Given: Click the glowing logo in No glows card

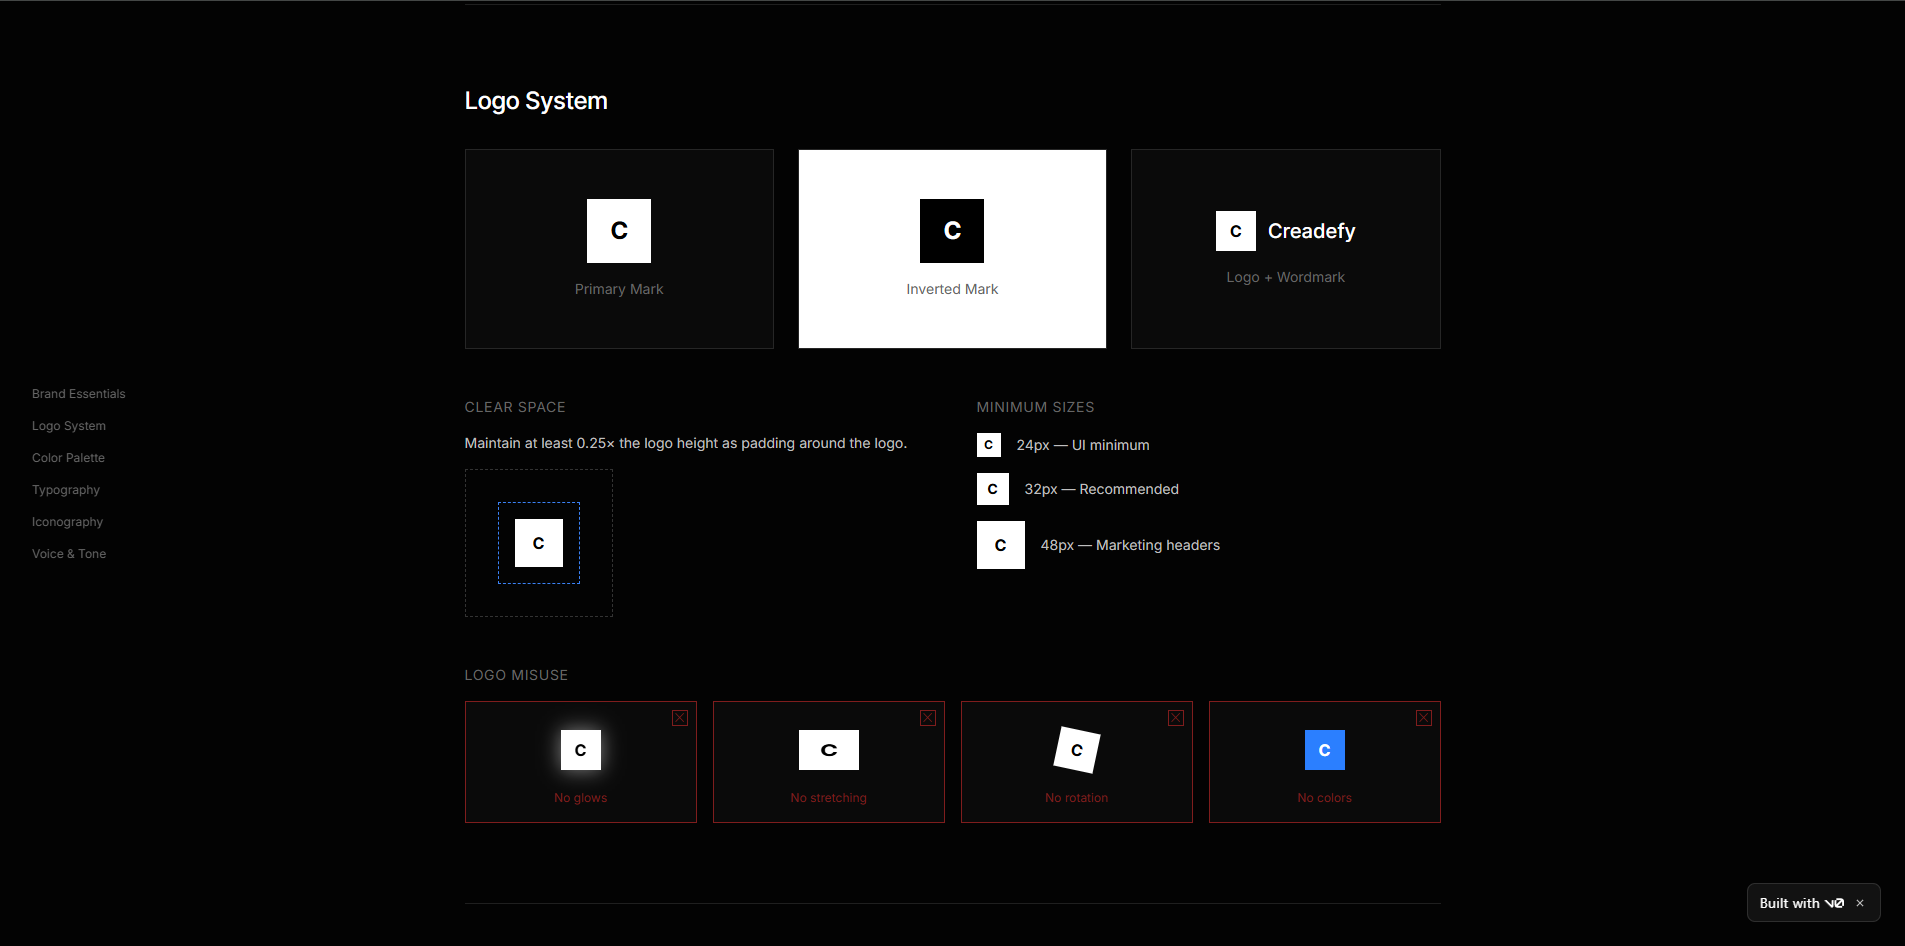Looking at the screenshot, I should (581, 750).
